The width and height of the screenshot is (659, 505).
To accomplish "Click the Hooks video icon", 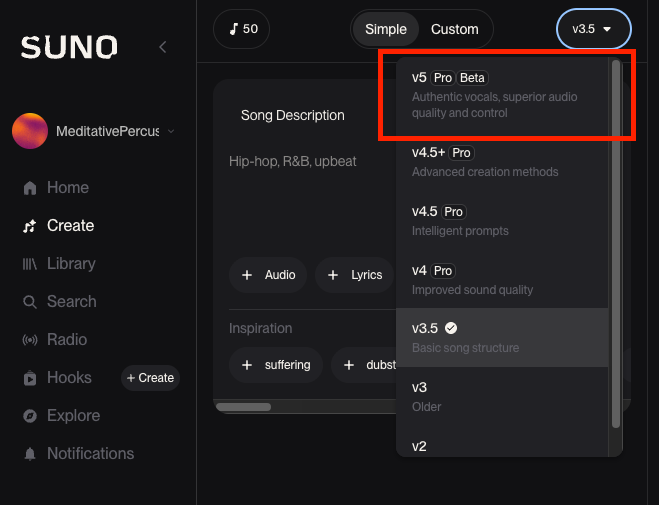I will [x=30, y=378].
